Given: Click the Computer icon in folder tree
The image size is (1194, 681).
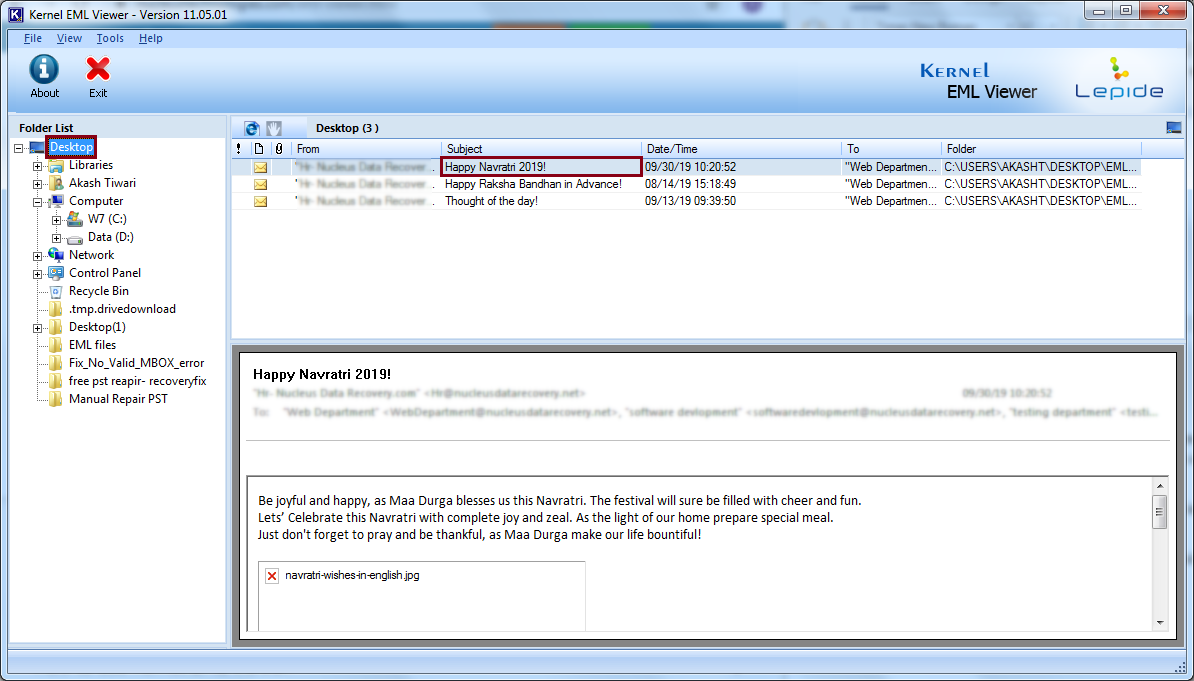Looking at the screenshot, I should coord(56,201).
